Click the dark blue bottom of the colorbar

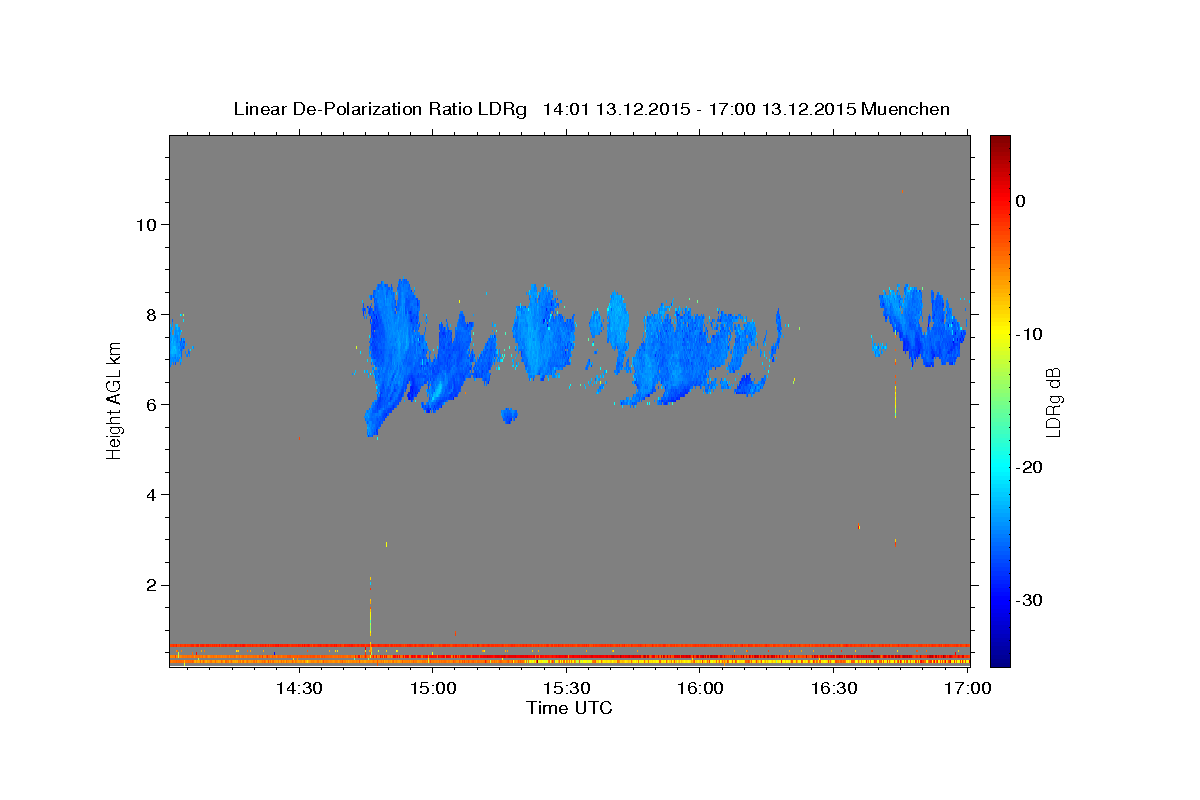tap(1000, 655)
